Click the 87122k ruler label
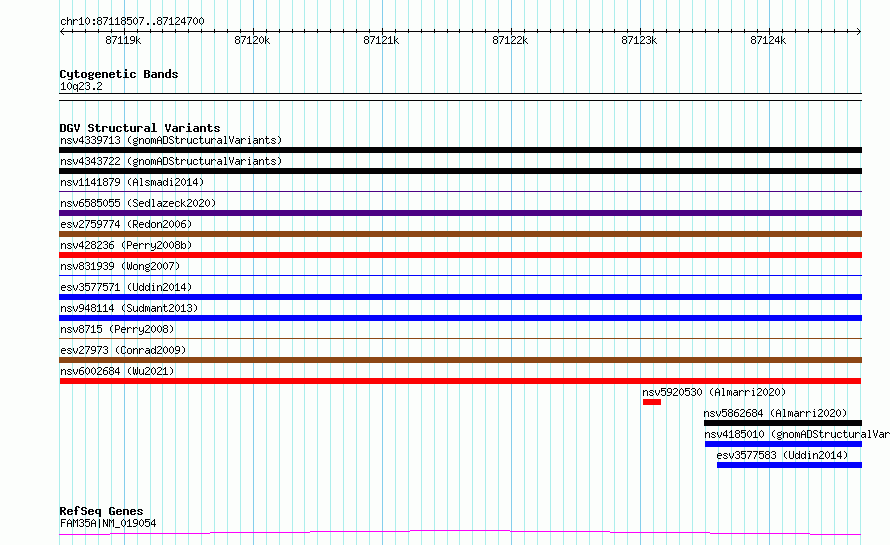This screenshot has height=545, width=890. pyautogui.click(x=510, y=40)
